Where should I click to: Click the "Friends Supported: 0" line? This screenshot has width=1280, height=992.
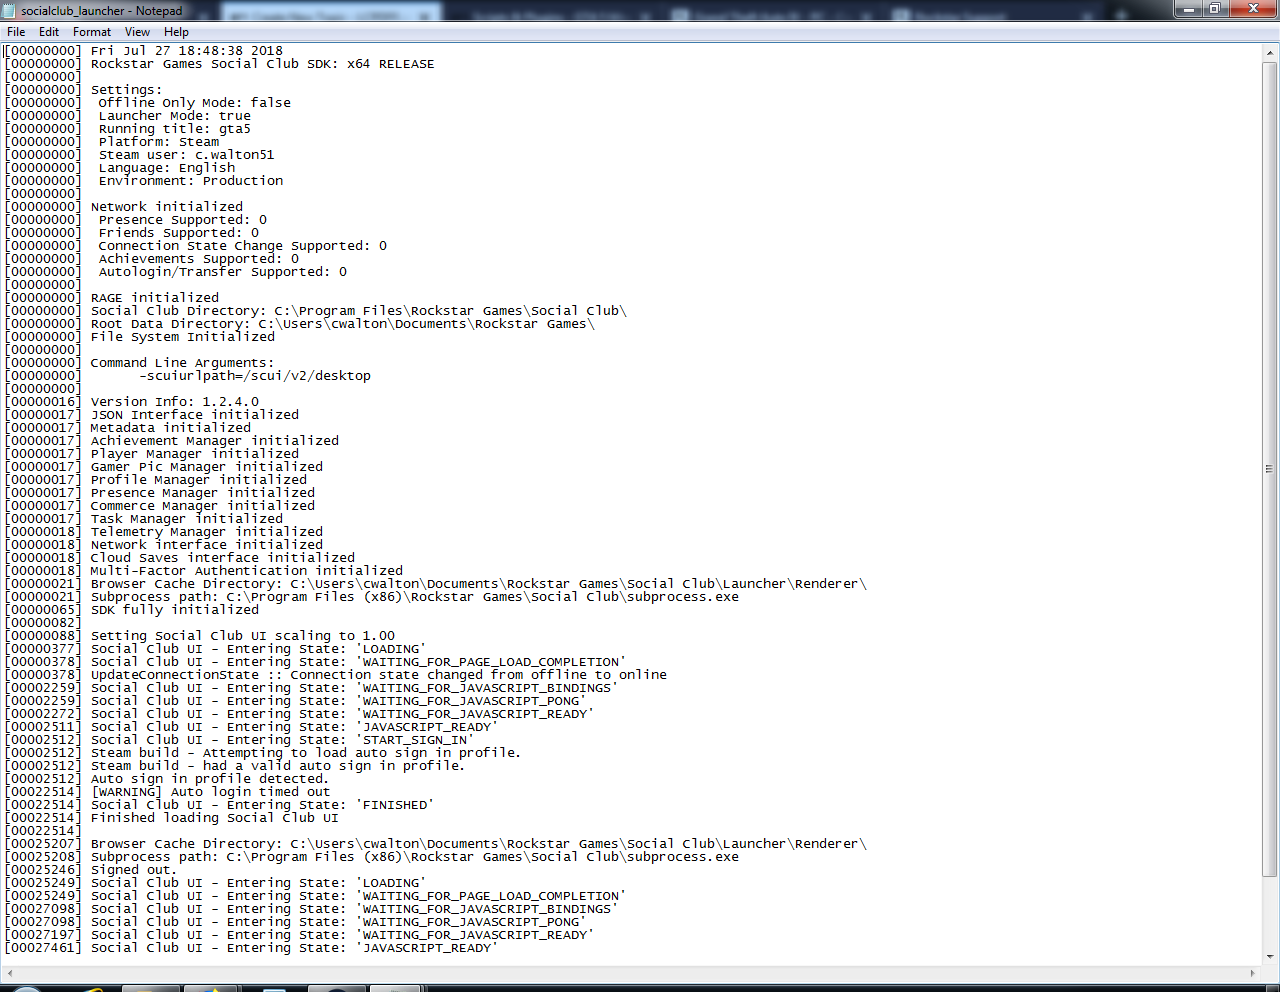click(179, 233)
